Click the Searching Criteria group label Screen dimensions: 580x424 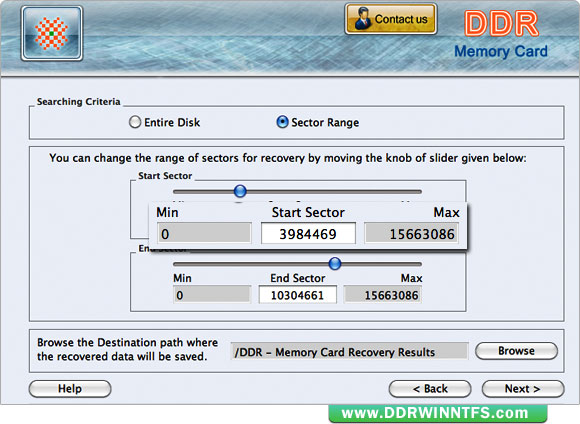(x=78, y=102)
